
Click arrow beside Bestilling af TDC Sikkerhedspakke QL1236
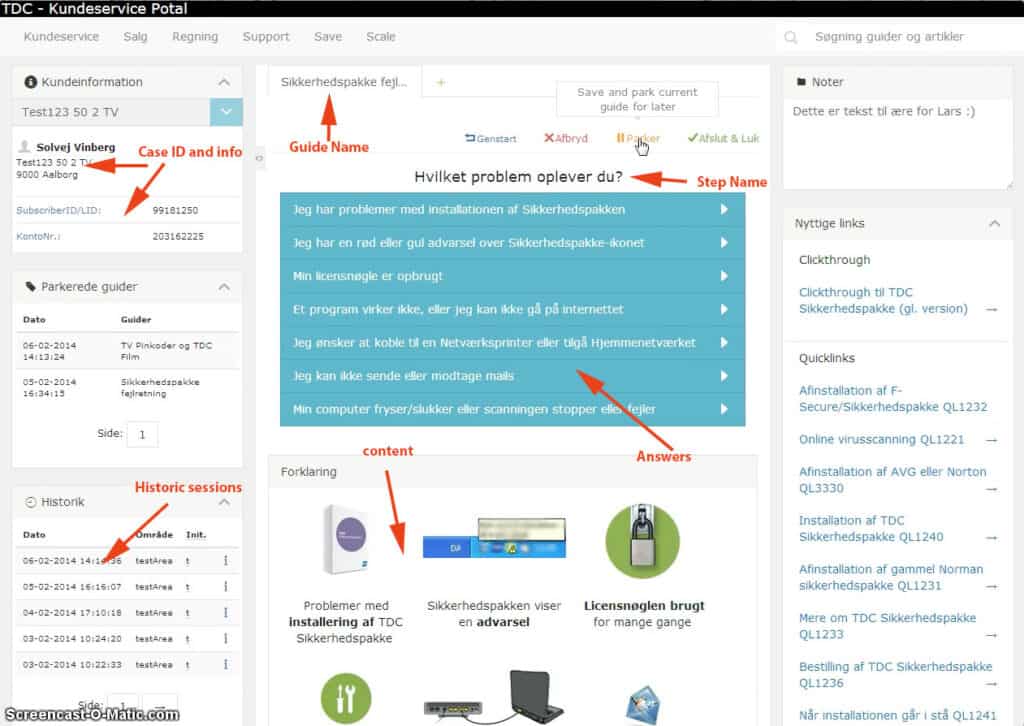992,684
